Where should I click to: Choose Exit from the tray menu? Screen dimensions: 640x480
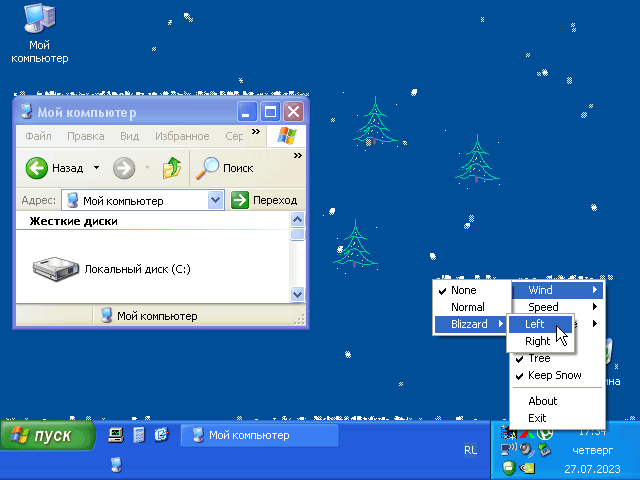coord(558,418)
